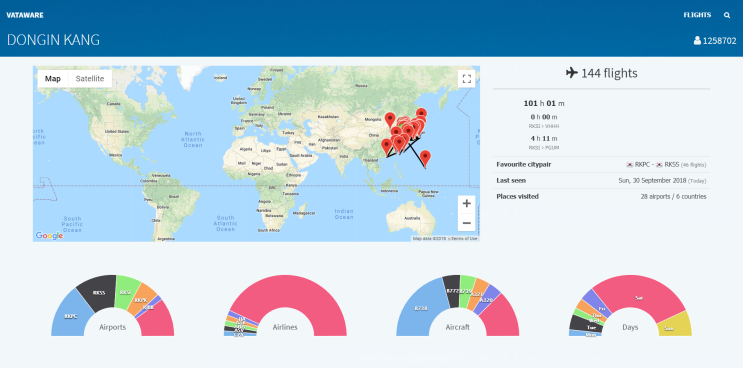Viewport: 743px width, 368px height.
Task: Click the red marker over northern Japan
Action: [x=421, y=115]
